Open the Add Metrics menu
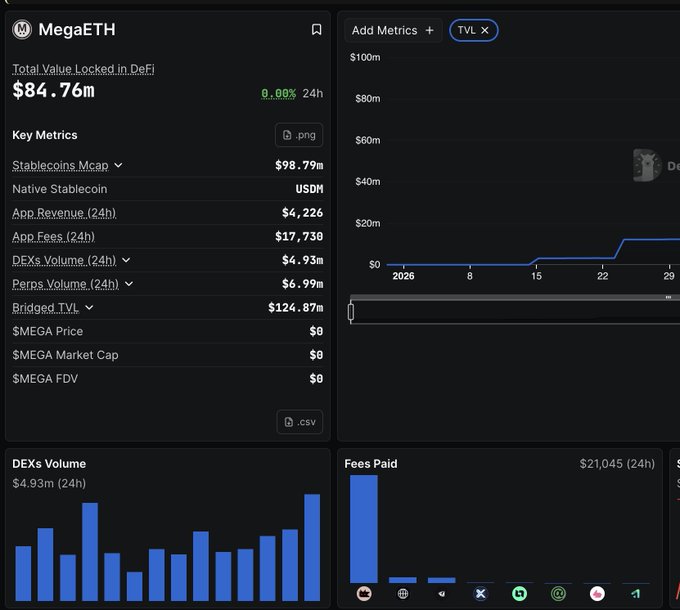680x610 pixels. 393,31
